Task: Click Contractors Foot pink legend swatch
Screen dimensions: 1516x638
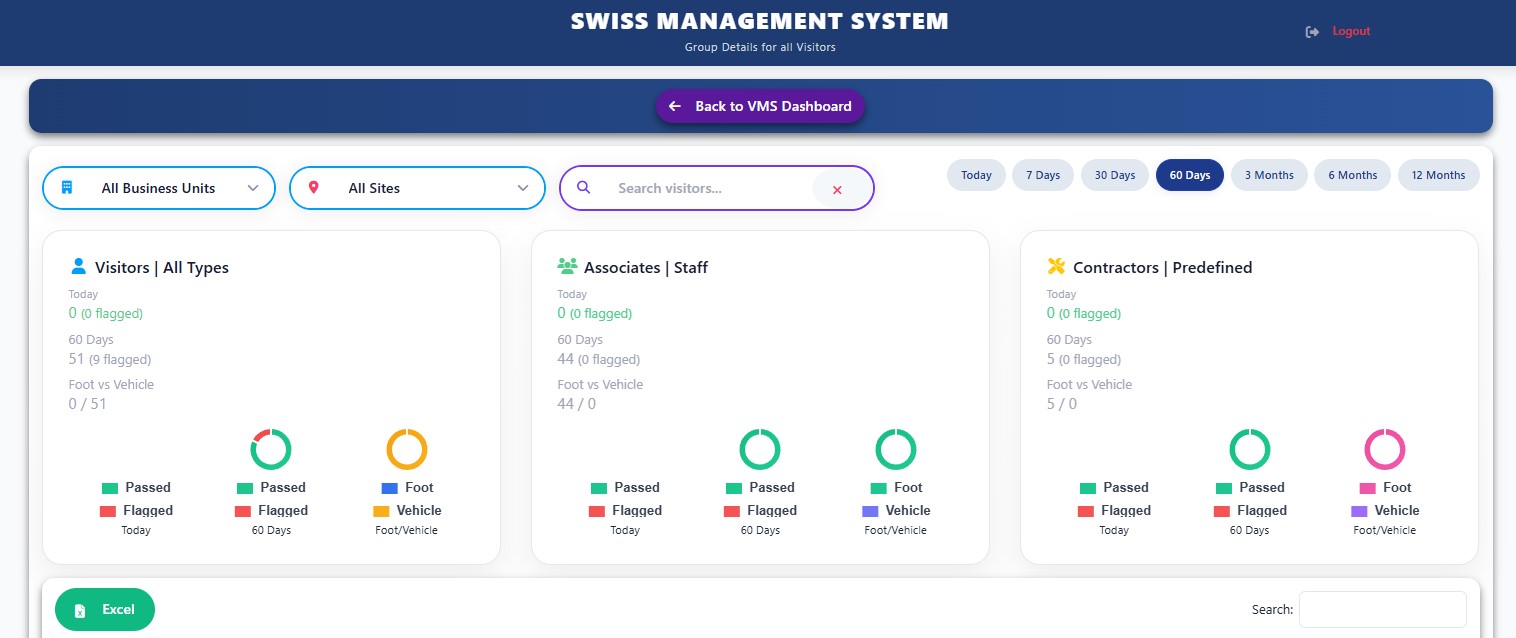Action: point(1368,488)
